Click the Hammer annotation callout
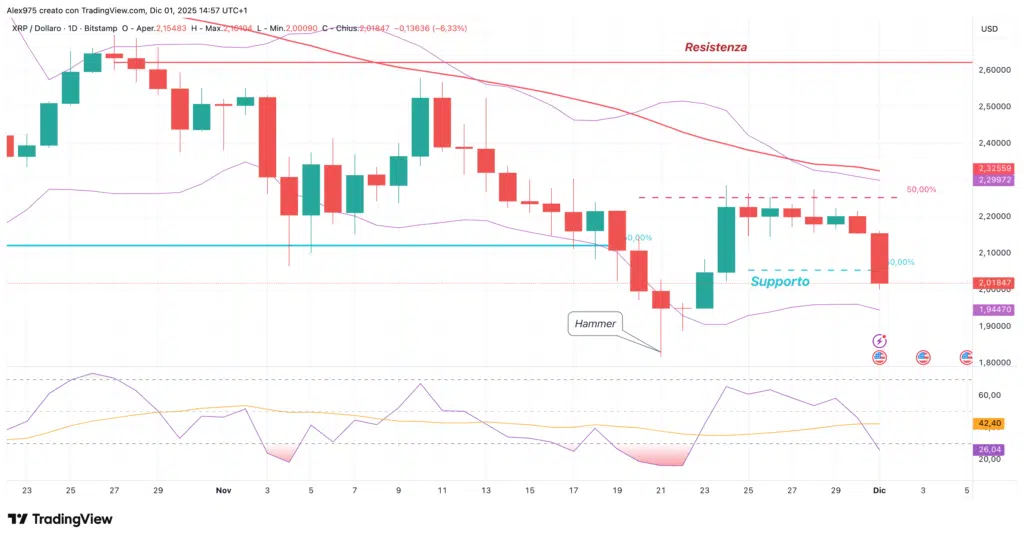1024x539 pixels. click(596, 323)
